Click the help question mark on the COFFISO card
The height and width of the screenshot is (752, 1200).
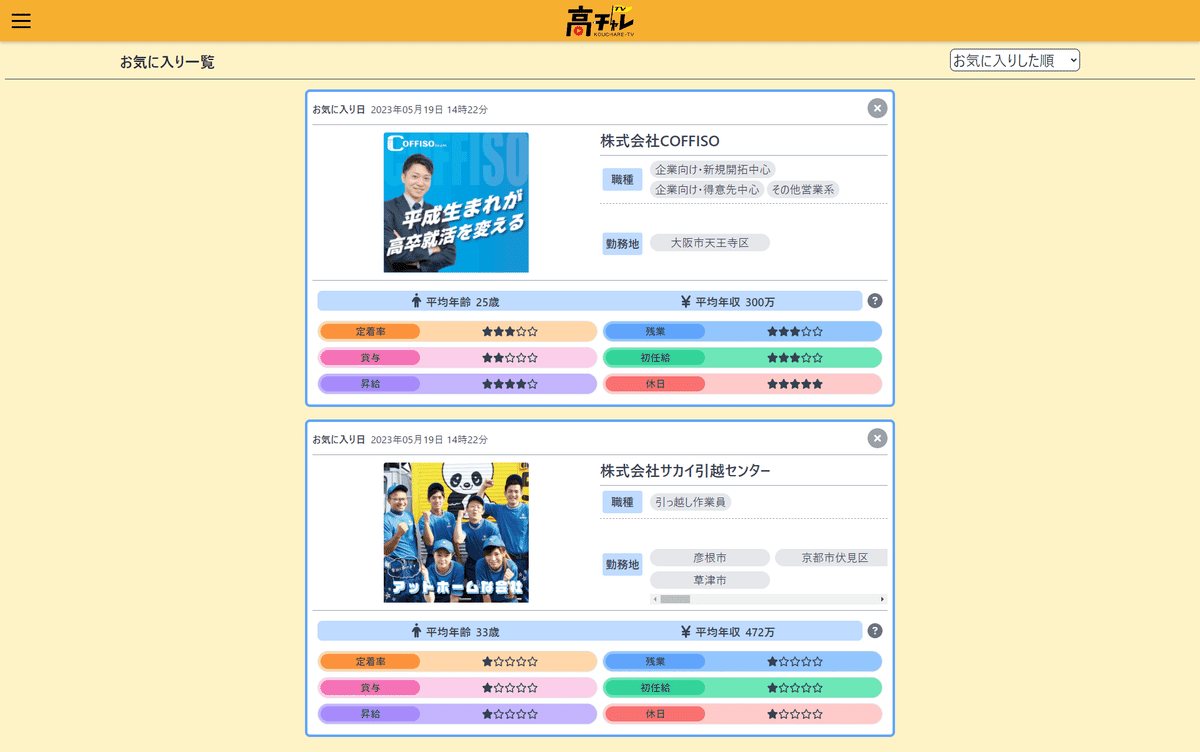[x=877, y=299]
